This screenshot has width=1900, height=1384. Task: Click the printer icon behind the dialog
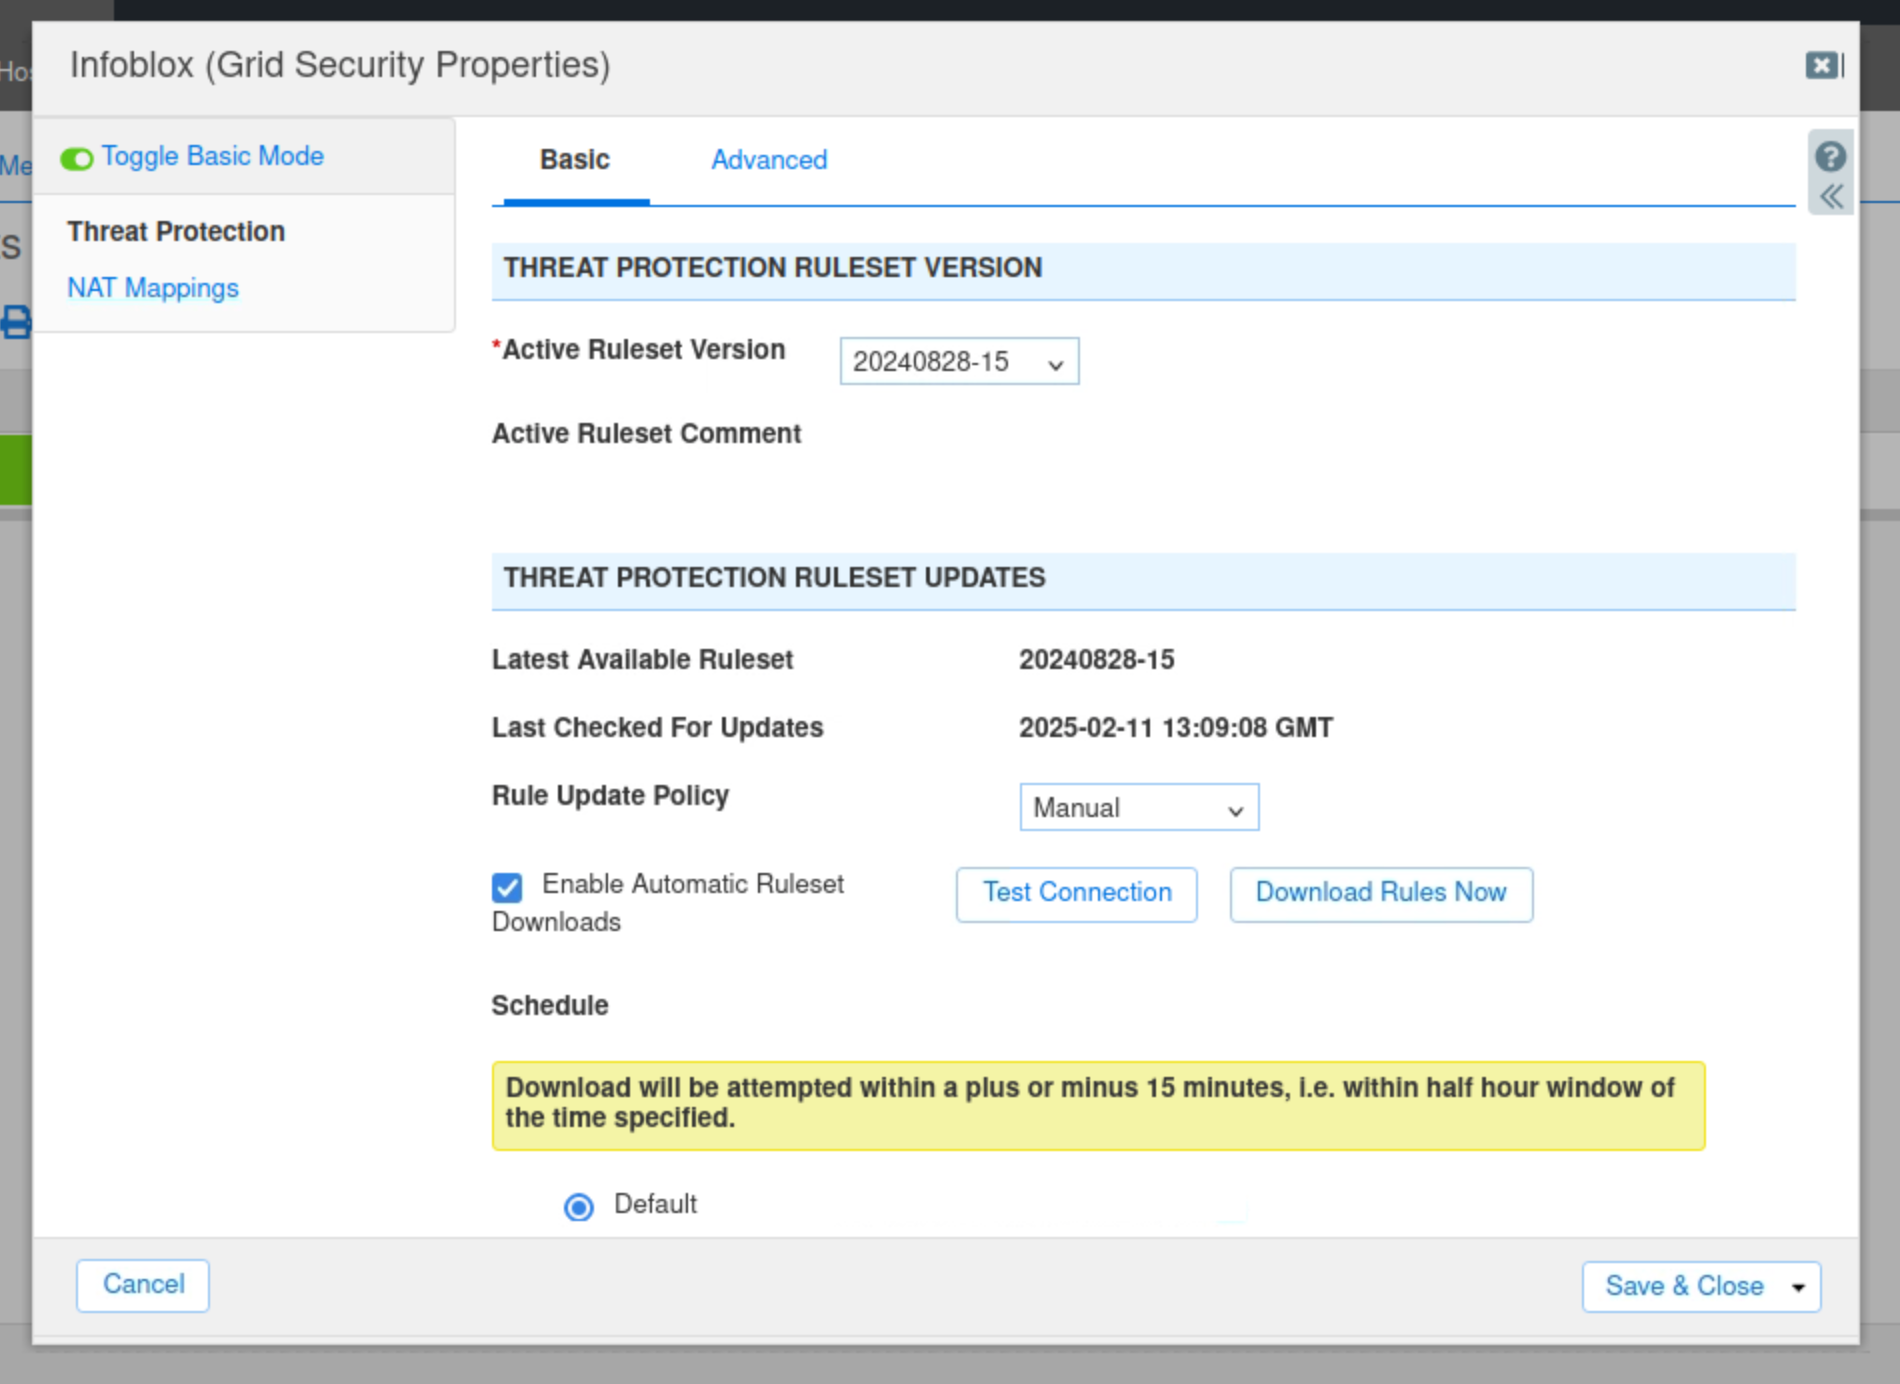point(15,322)
